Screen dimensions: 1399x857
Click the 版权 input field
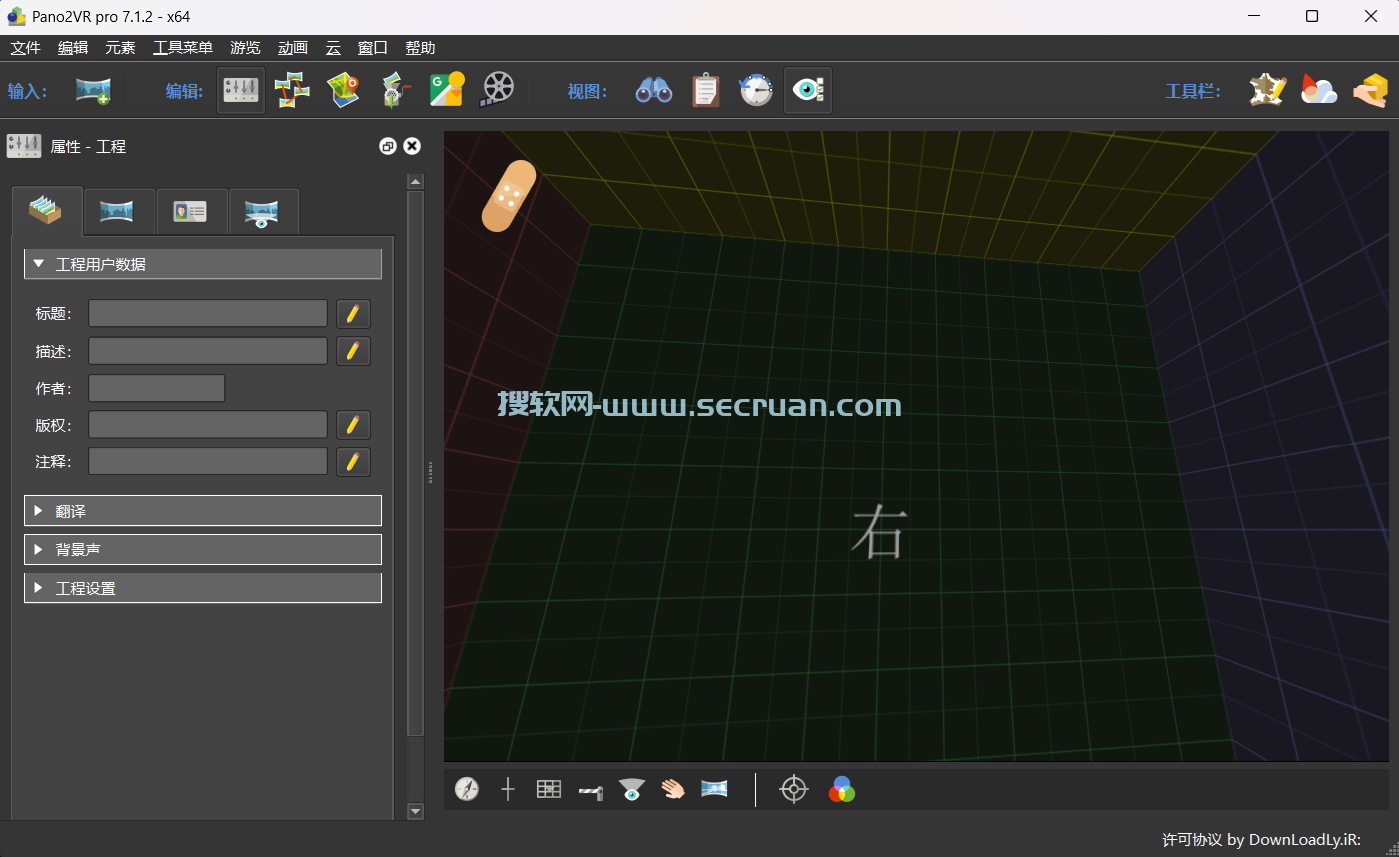click(208, 425)
